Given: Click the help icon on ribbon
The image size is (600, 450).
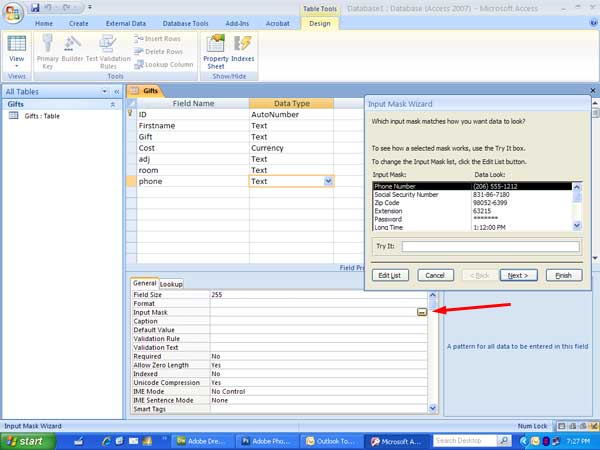Looking at the screenshot, I should (x=594, y=23).
